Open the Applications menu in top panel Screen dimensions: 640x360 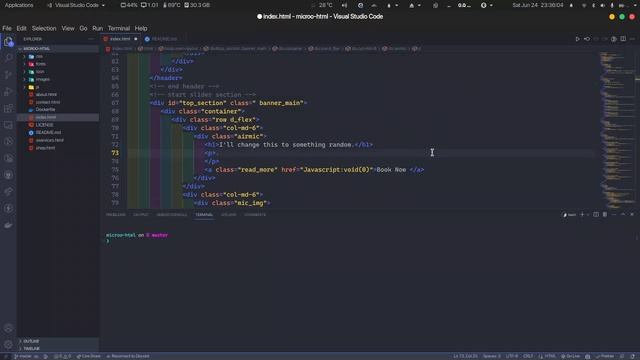pos(19,5)
